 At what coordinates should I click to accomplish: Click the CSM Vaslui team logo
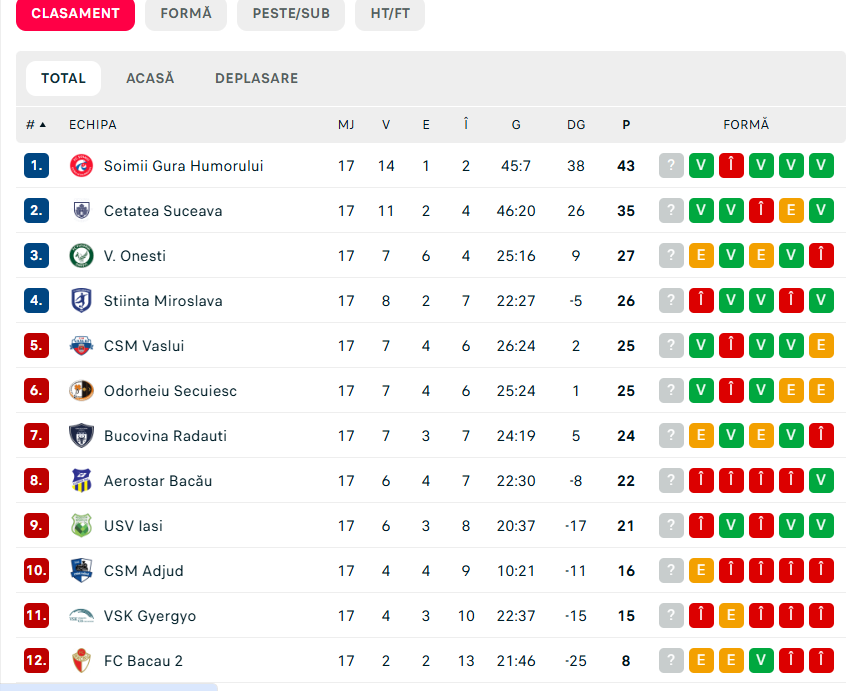tap(81, 346)
